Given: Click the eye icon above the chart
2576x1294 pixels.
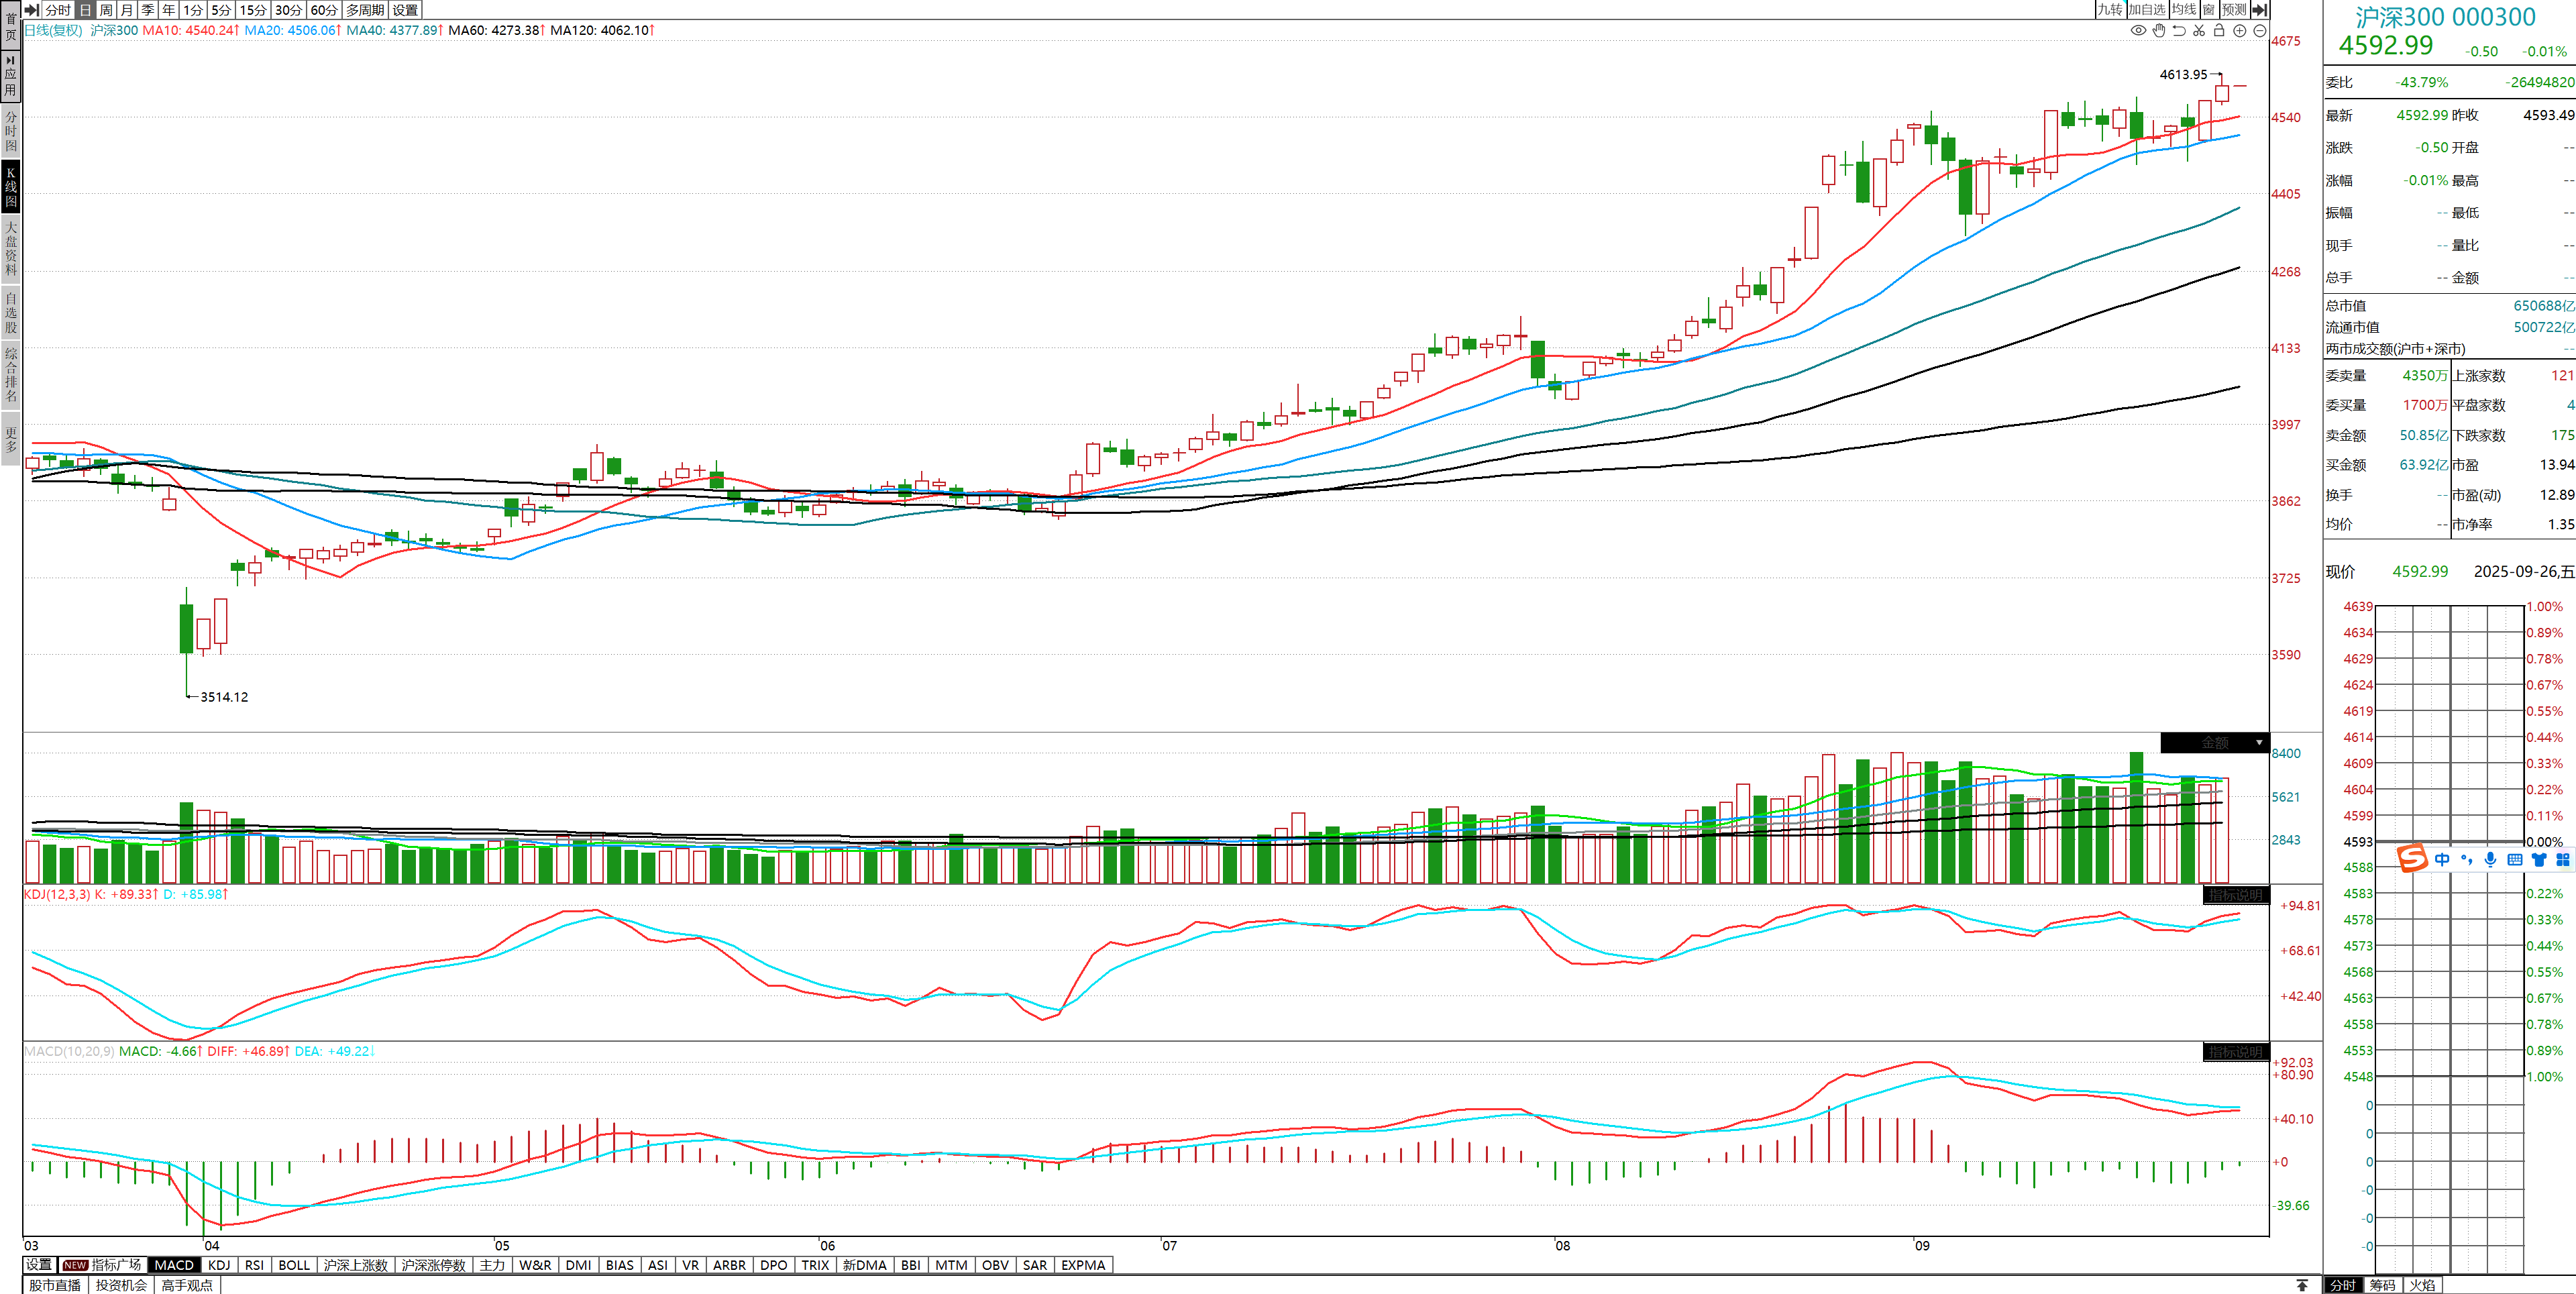Looking at the screenshot, I should [2138, 30].
